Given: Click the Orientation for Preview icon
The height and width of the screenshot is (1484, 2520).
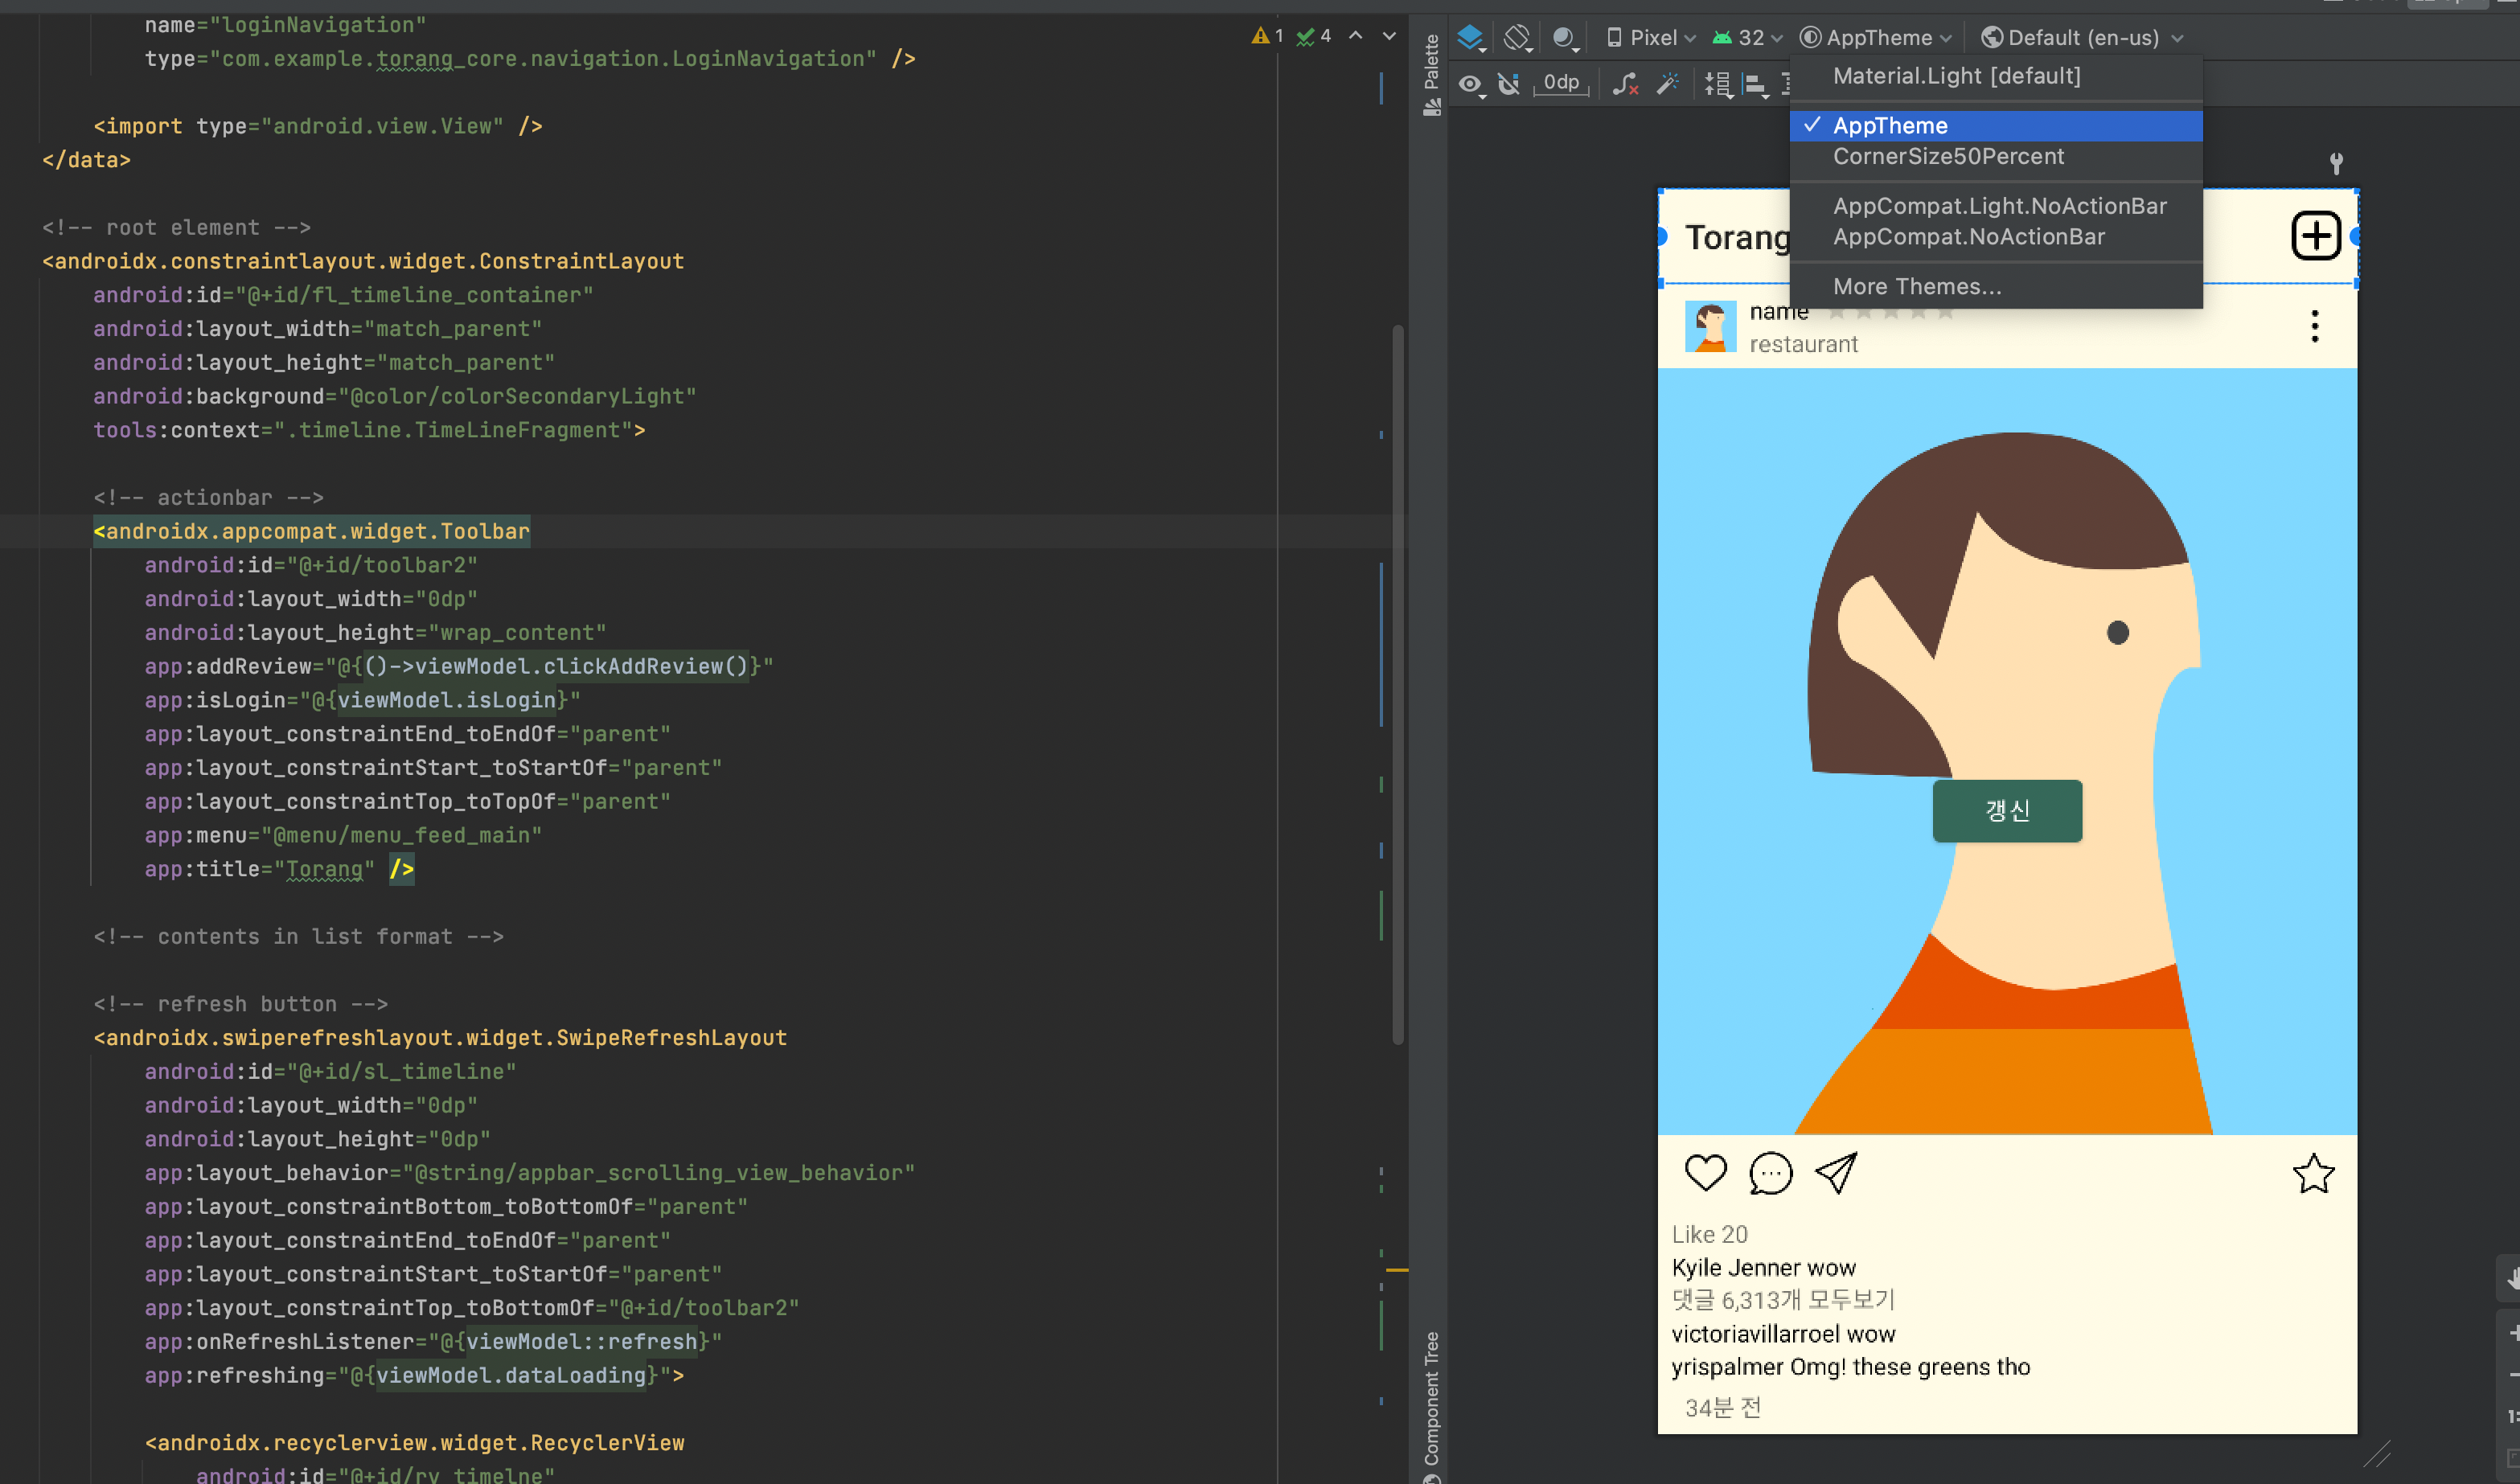Looking at the screenshot, I should tap(1517, 38).
